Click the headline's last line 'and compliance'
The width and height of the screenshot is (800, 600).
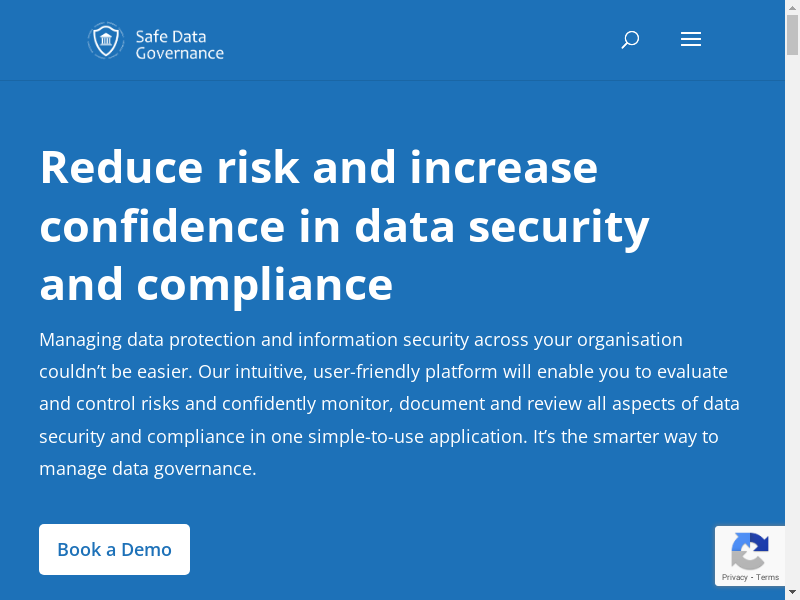(x=216, y=284)
